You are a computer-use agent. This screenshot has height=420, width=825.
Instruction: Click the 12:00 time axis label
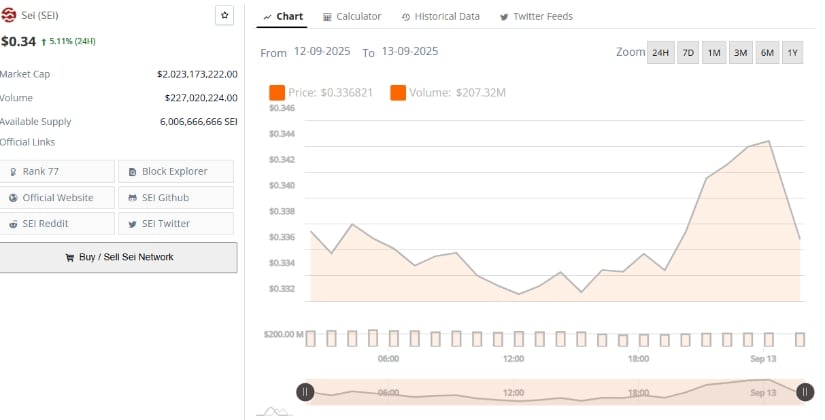(514, 359)
